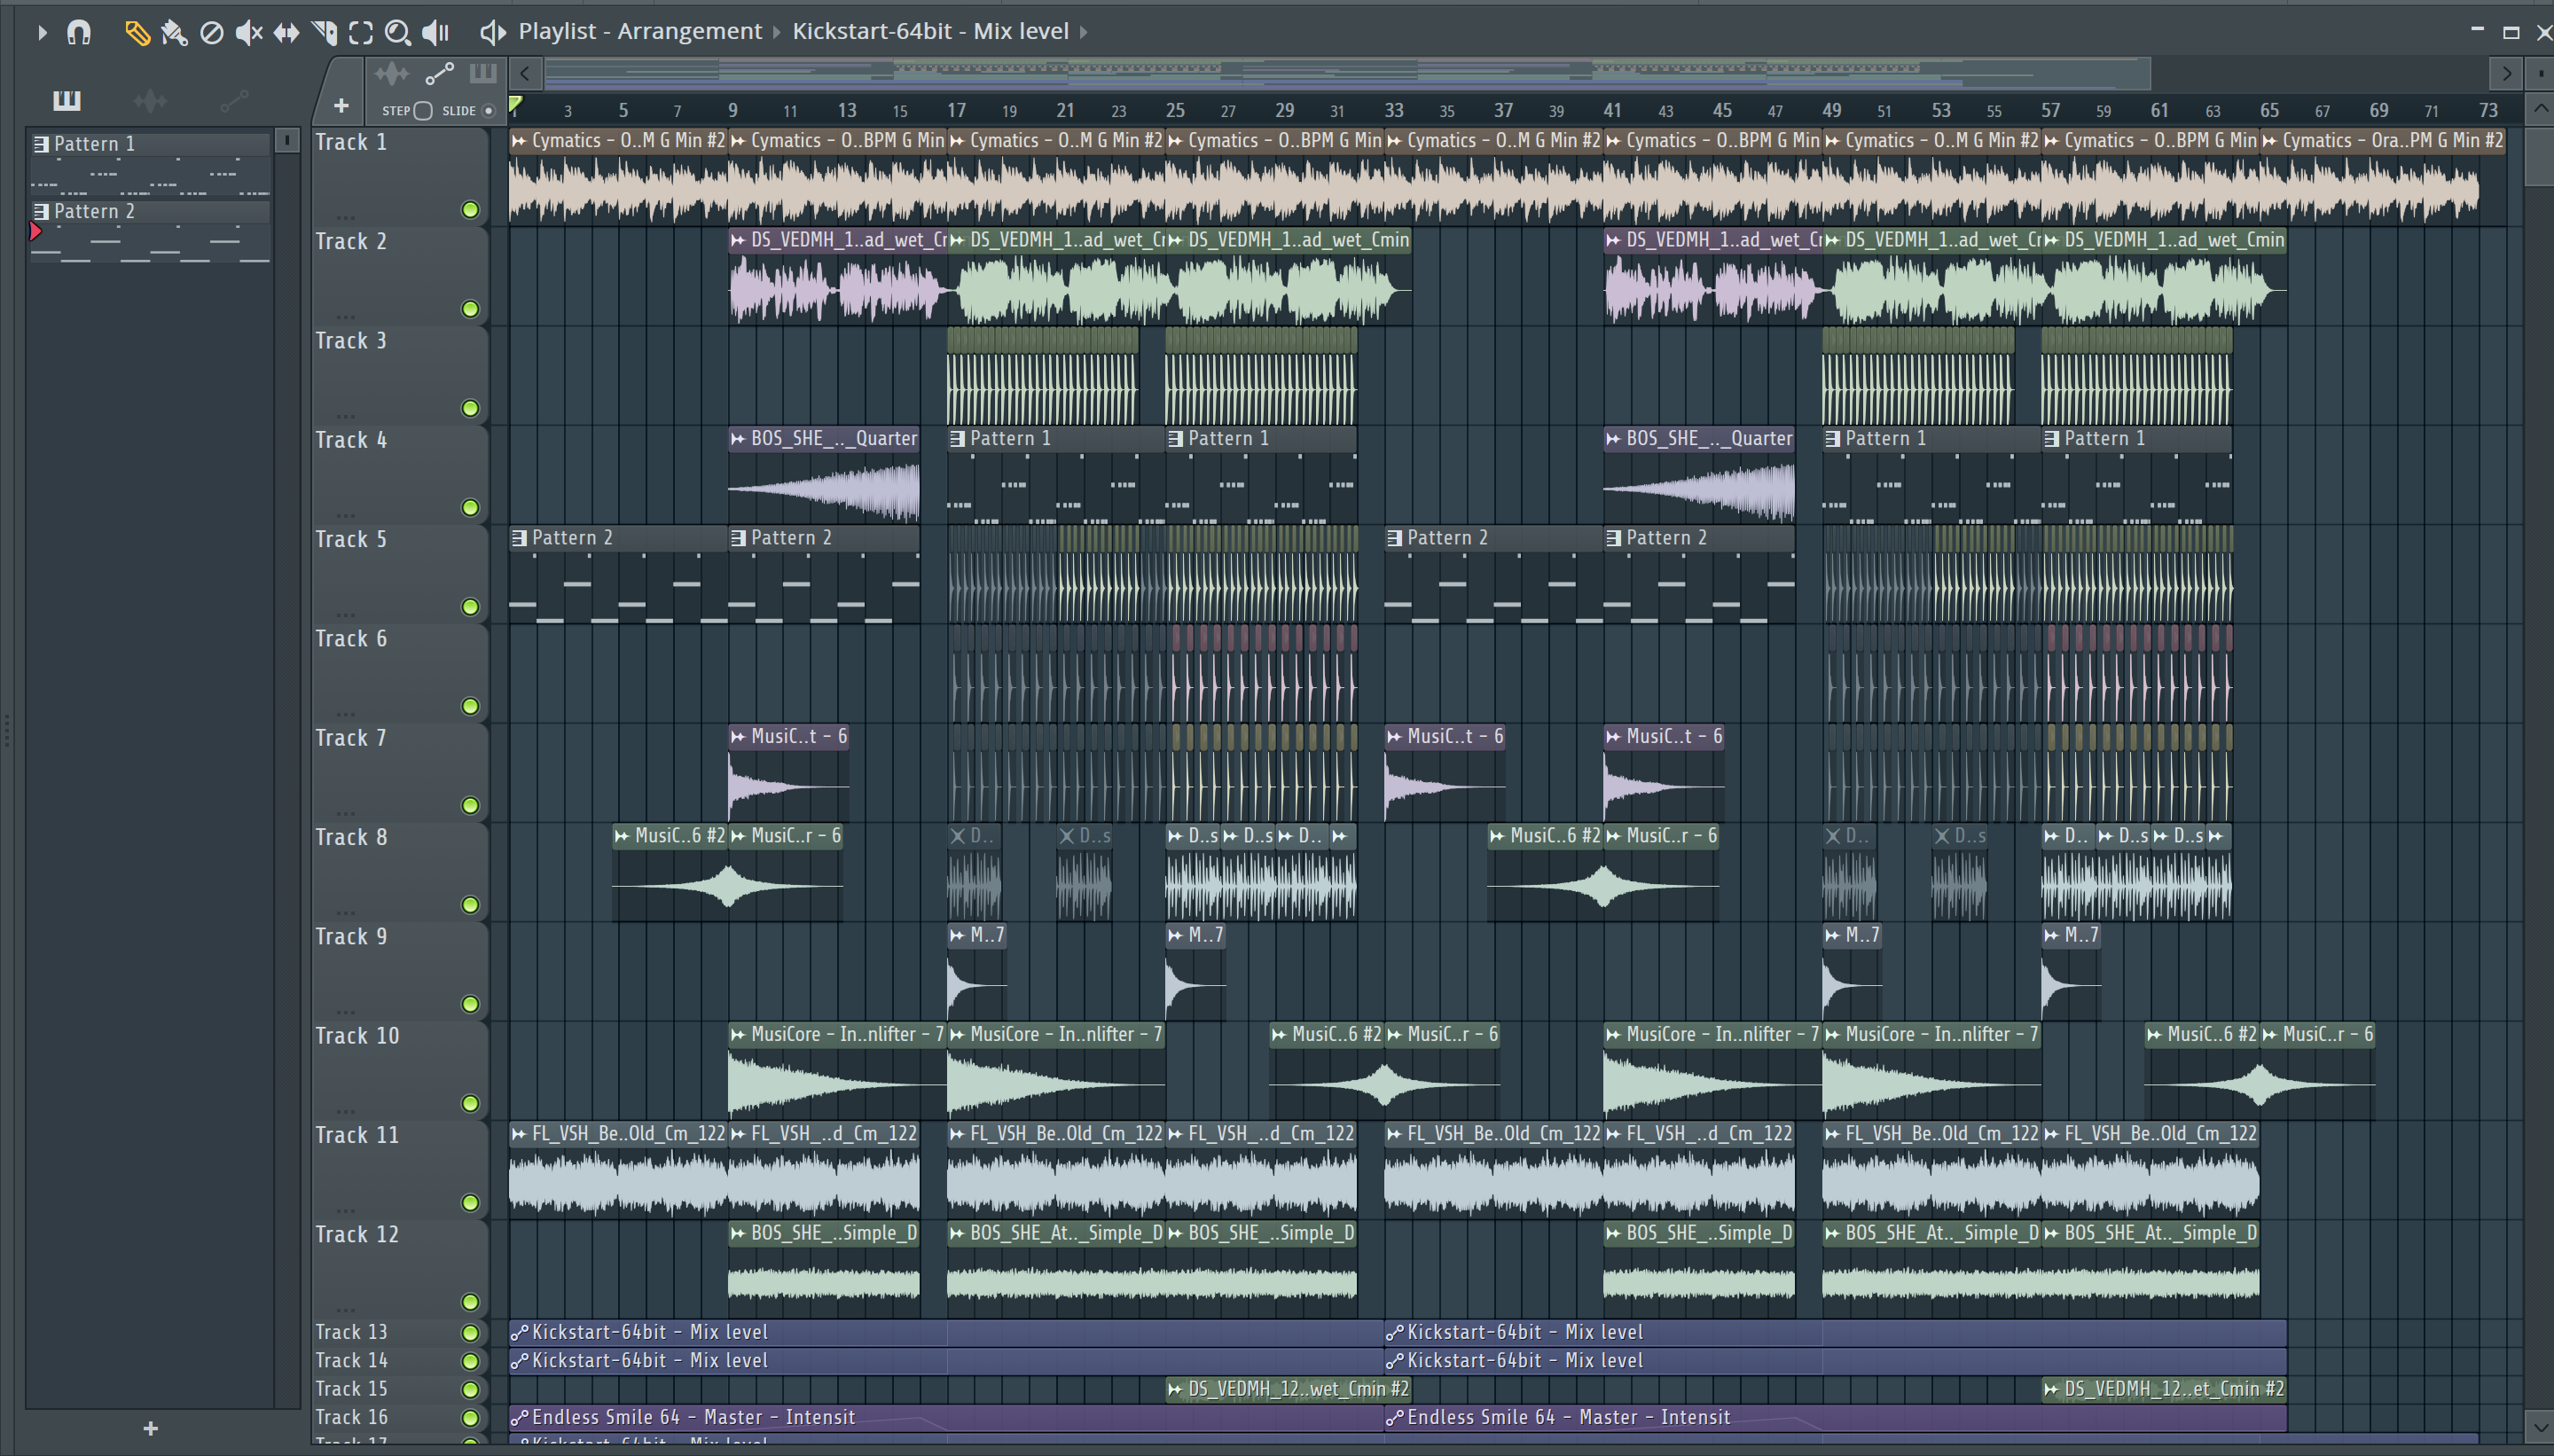Select the Paint brush tool

pyautogui.click(x=174, y=33)
